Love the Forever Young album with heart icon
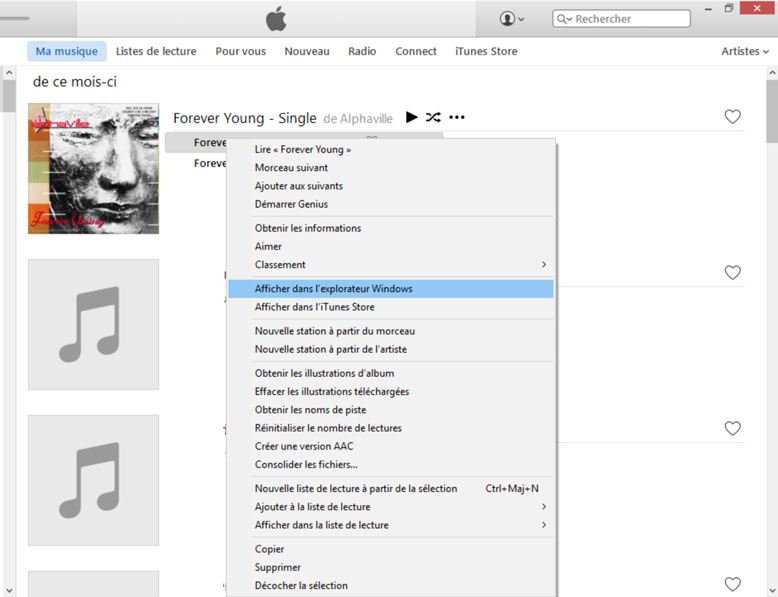The image size is (778, 597). click(x=732, y=117)
